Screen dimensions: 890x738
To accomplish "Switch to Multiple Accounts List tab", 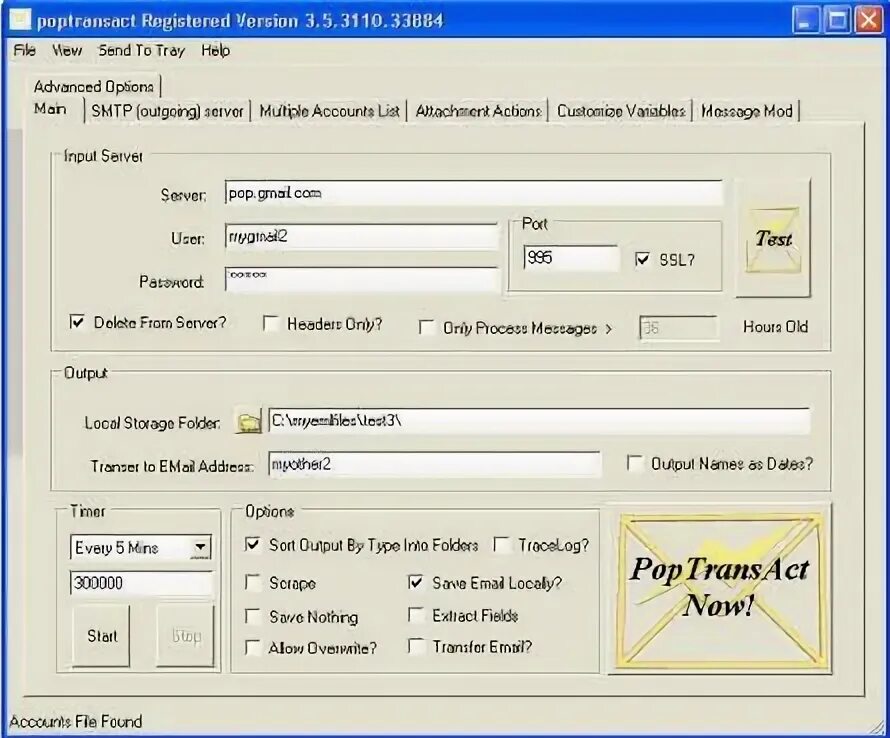I will (x=329, y=111).
